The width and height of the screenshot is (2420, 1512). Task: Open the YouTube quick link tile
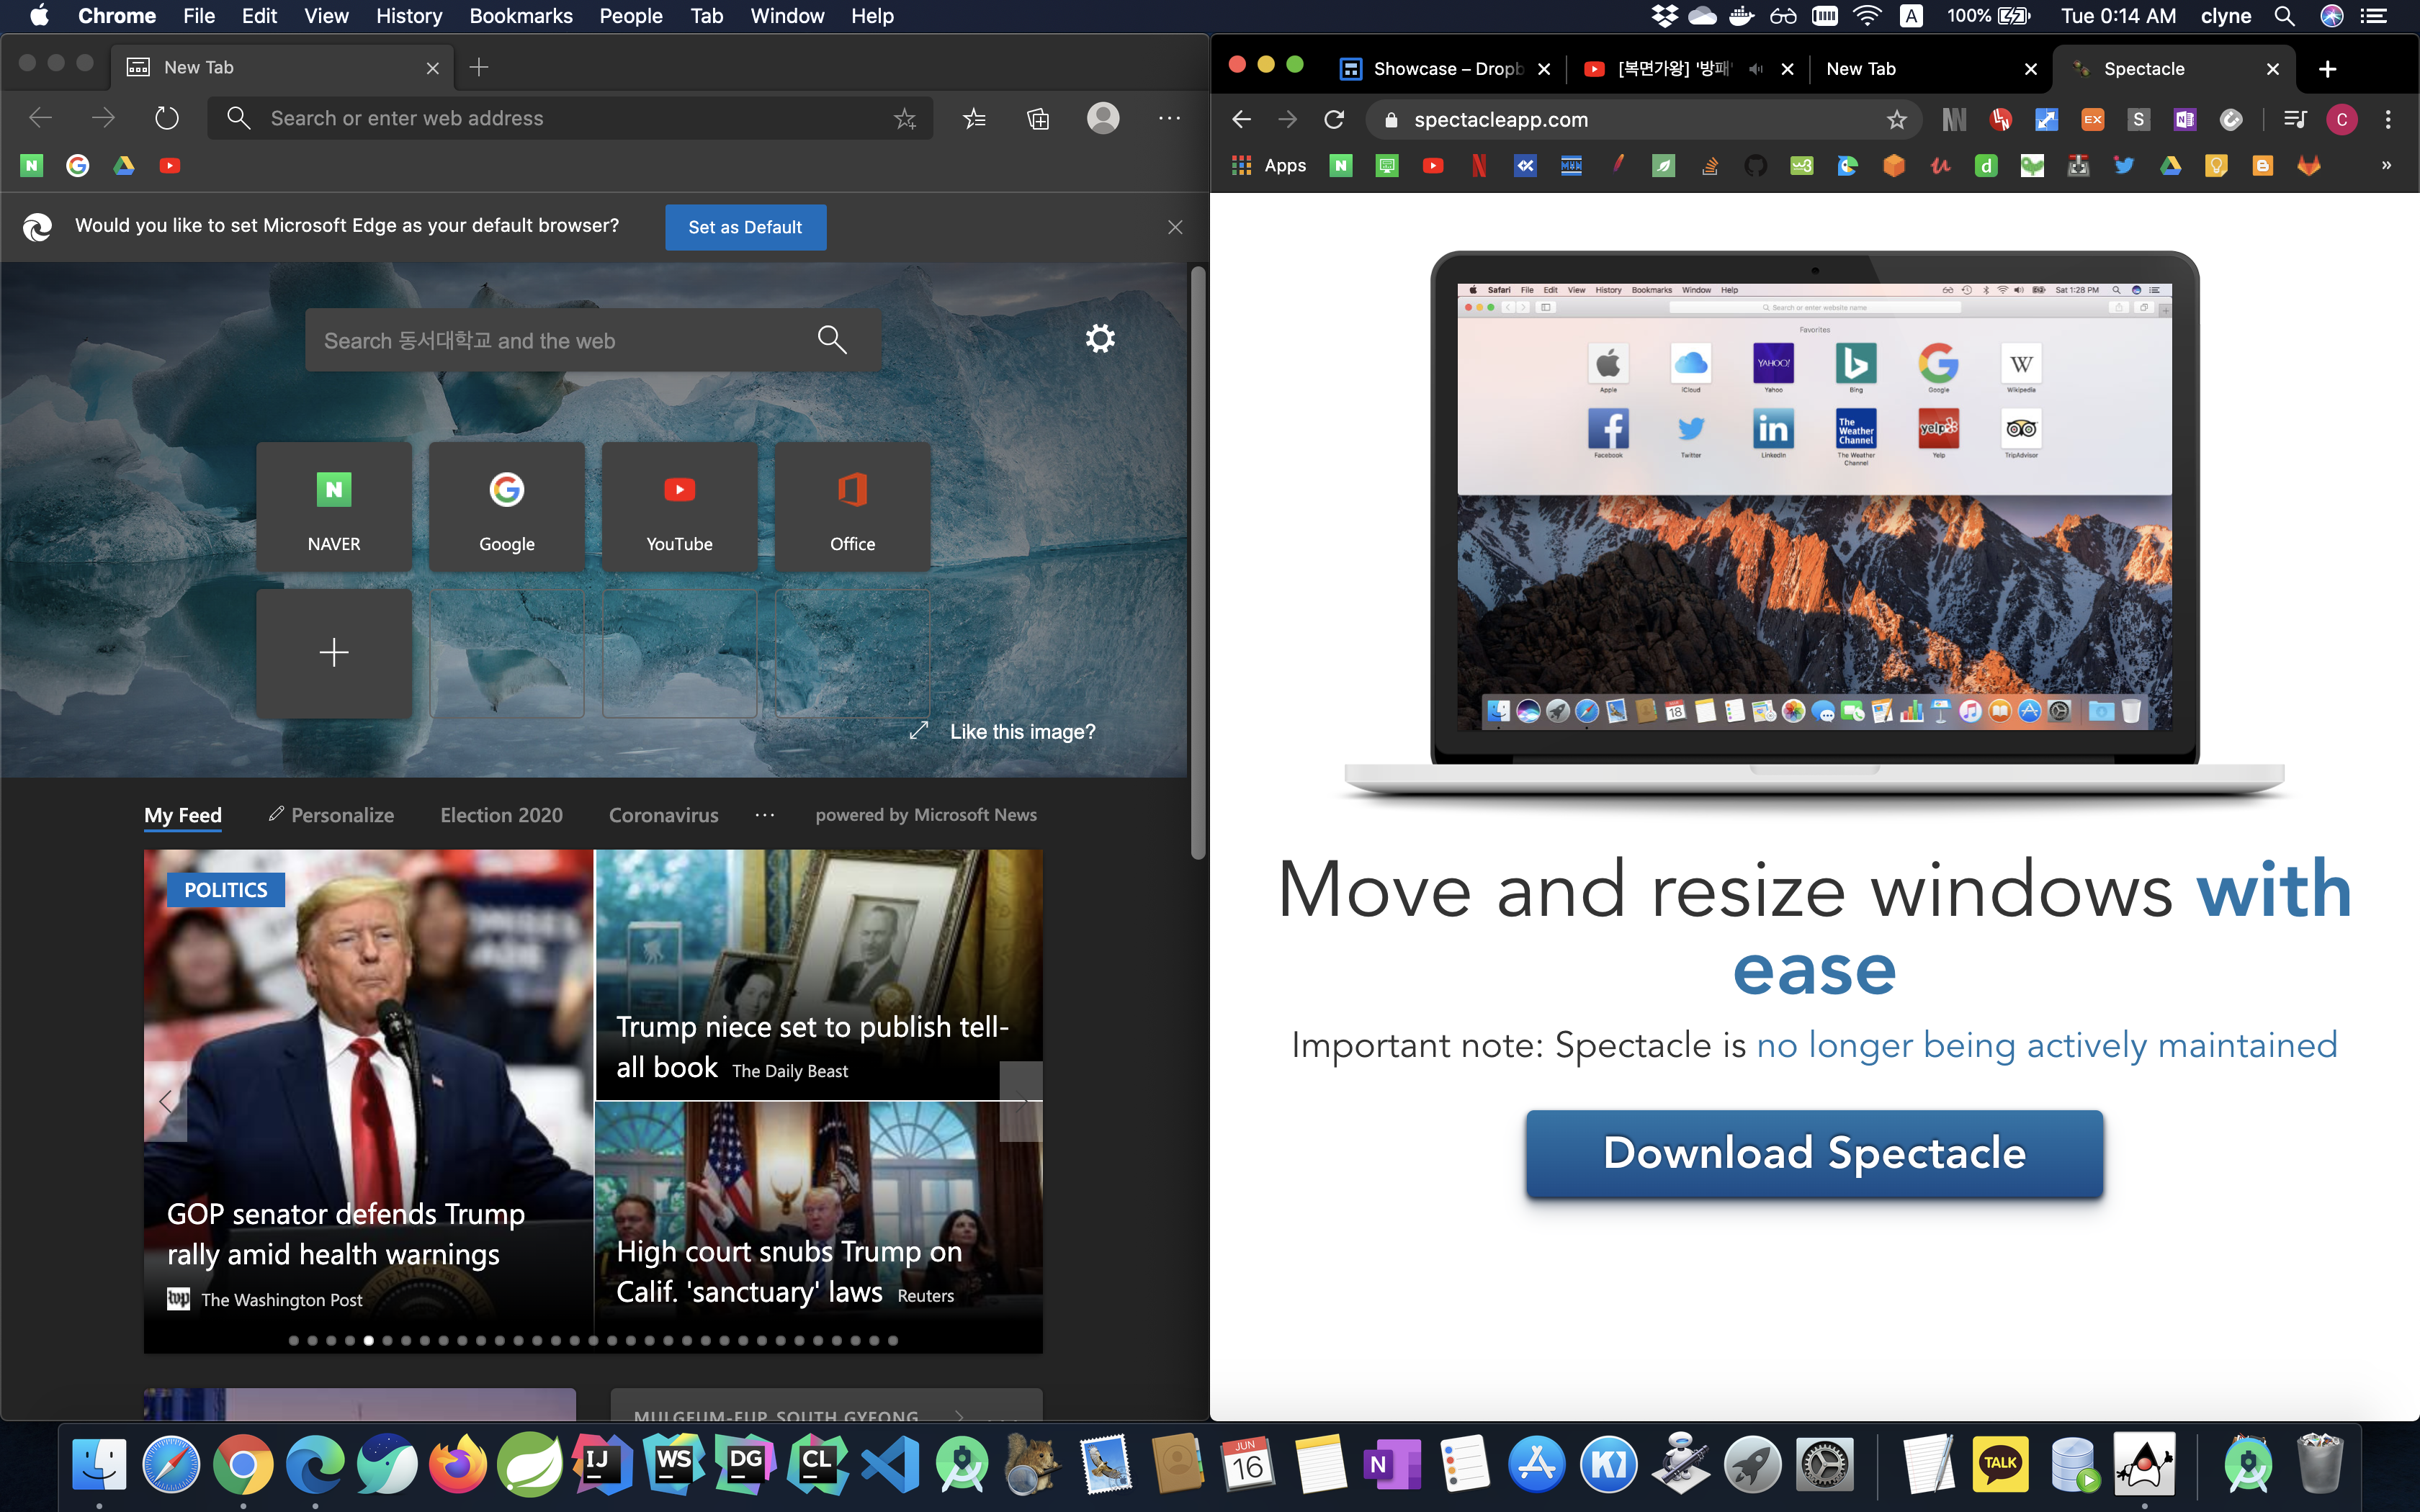click(x=679, y=507)
